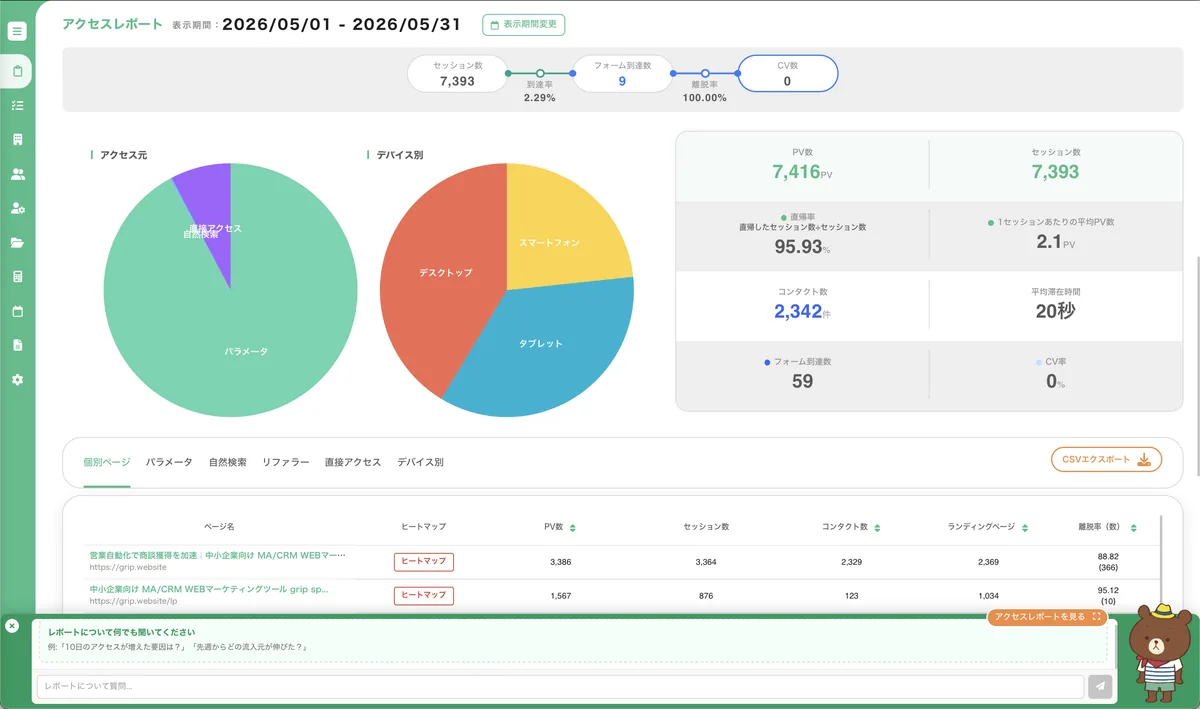Close the chat panel with X icon
Image resolution: width=1200 pixels, height=709 pixels.
(x=12, y=626)
